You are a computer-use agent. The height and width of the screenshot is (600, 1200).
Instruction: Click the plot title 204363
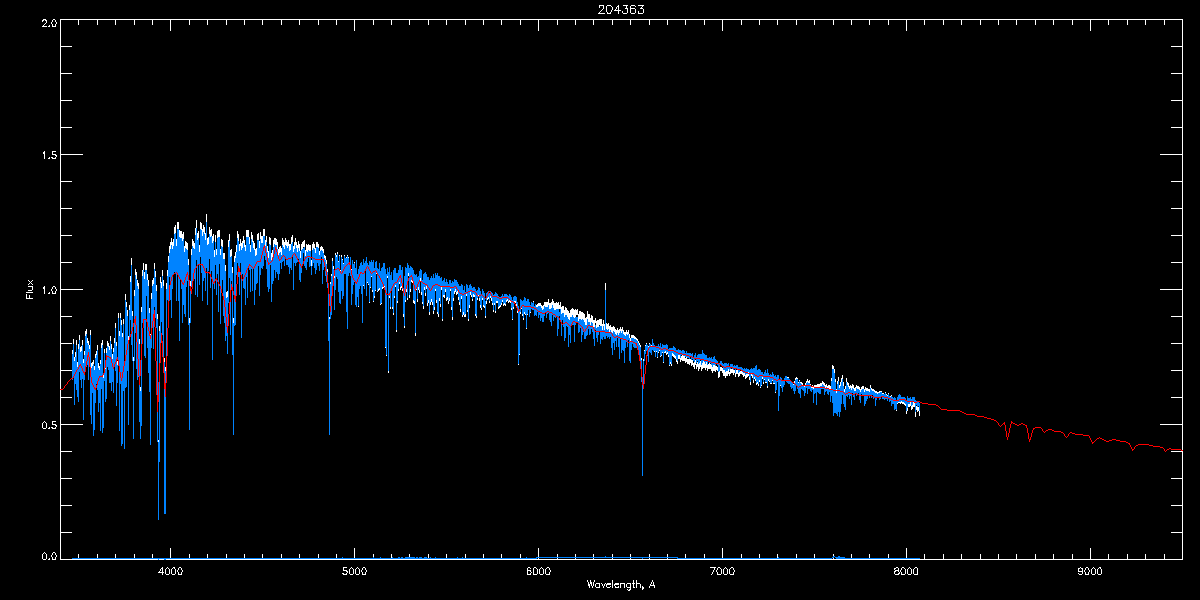621,9
